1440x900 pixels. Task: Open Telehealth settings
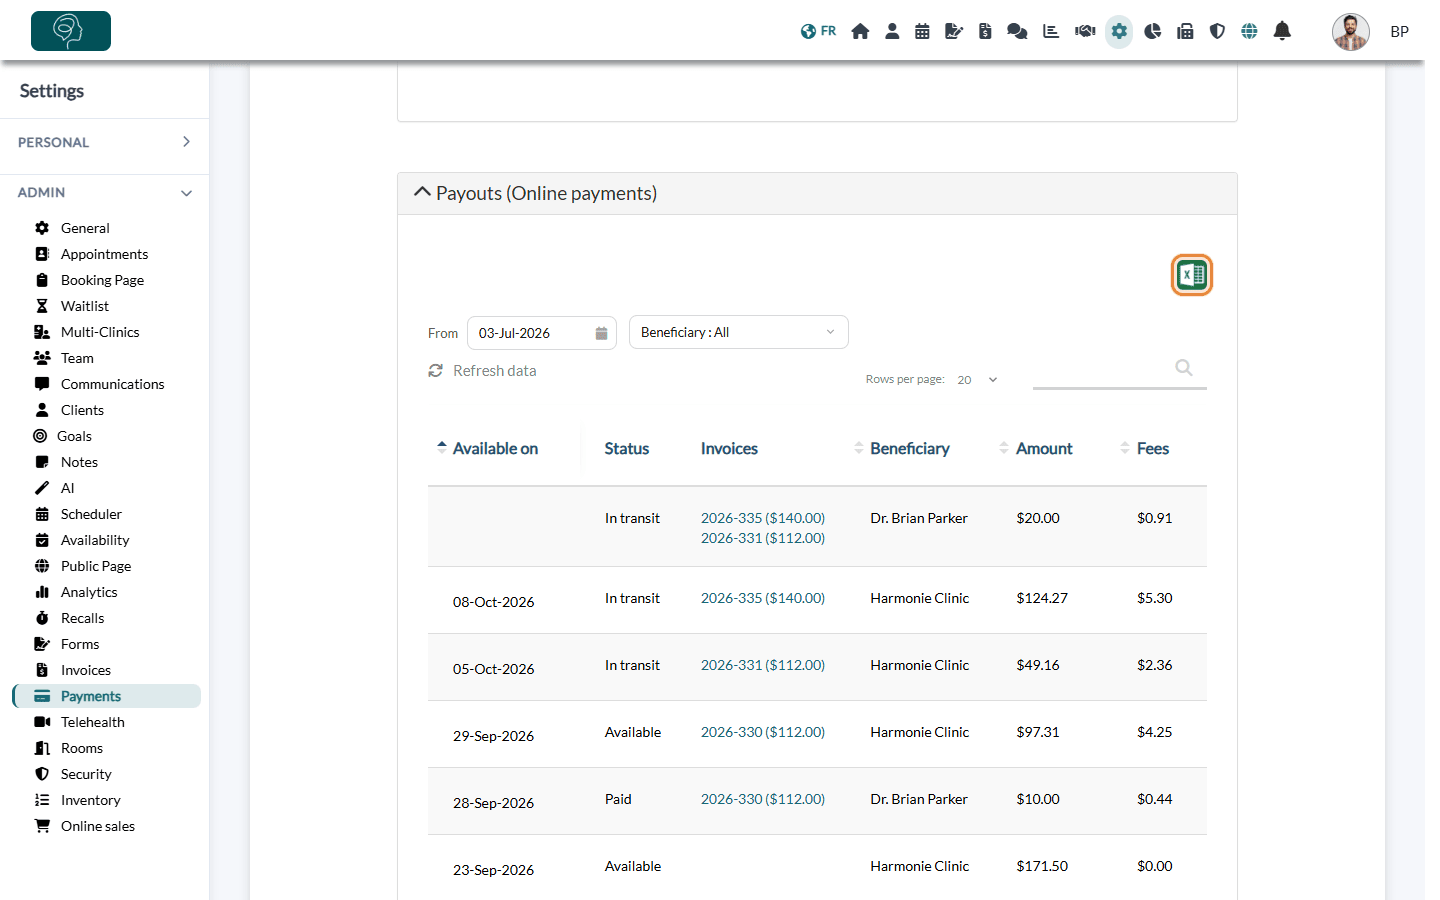[x=92, y=722]
